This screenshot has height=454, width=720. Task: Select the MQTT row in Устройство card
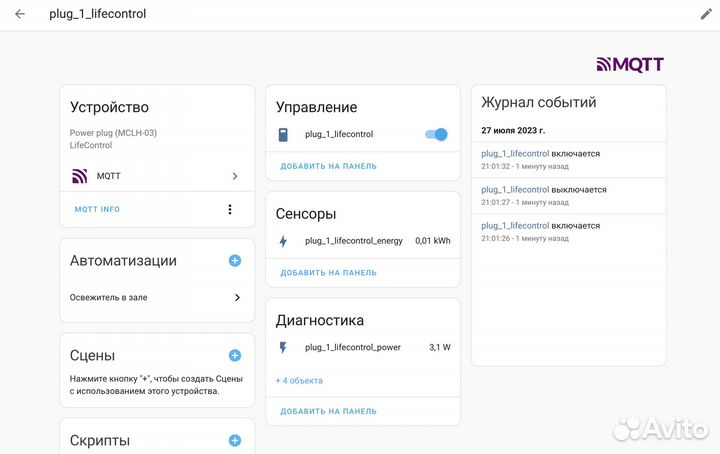(157, 176)
